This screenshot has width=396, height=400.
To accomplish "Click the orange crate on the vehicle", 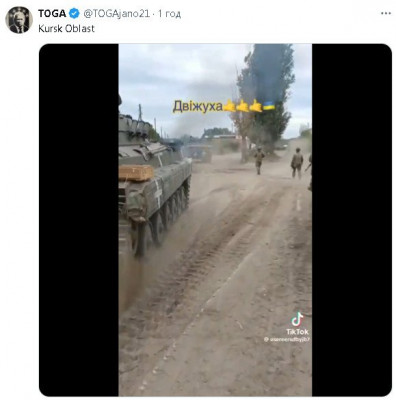I will (136, 173).
